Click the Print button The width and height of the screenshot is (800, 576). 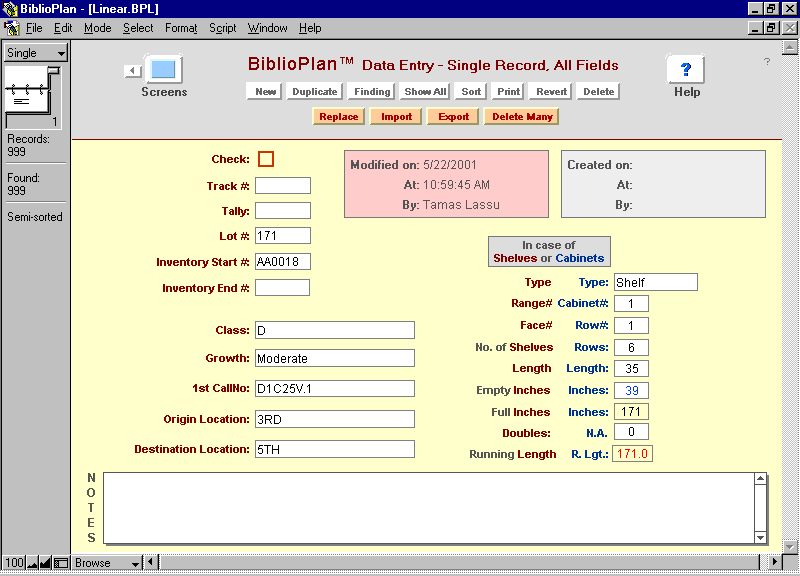[x=508, y=91]
